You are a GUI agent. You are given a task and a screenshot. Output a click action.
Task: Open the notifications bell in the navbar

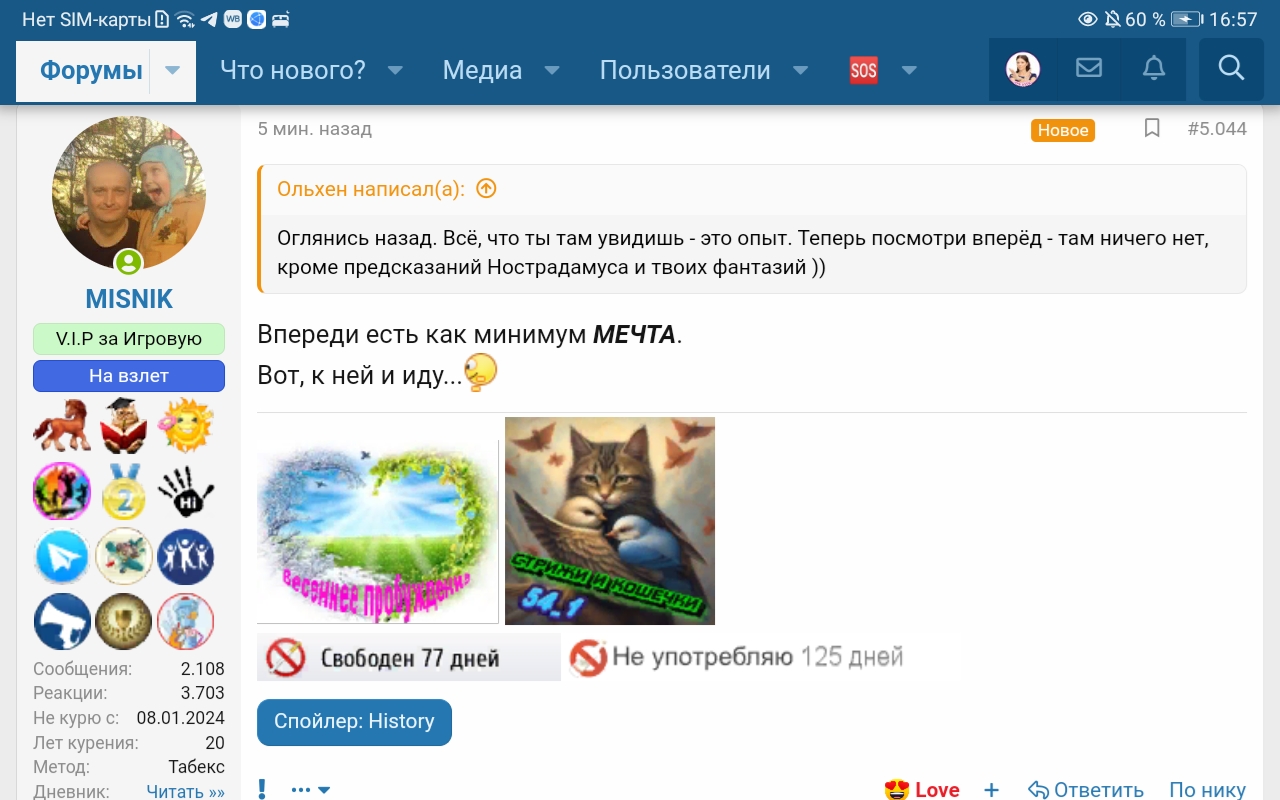(1153, 68)
